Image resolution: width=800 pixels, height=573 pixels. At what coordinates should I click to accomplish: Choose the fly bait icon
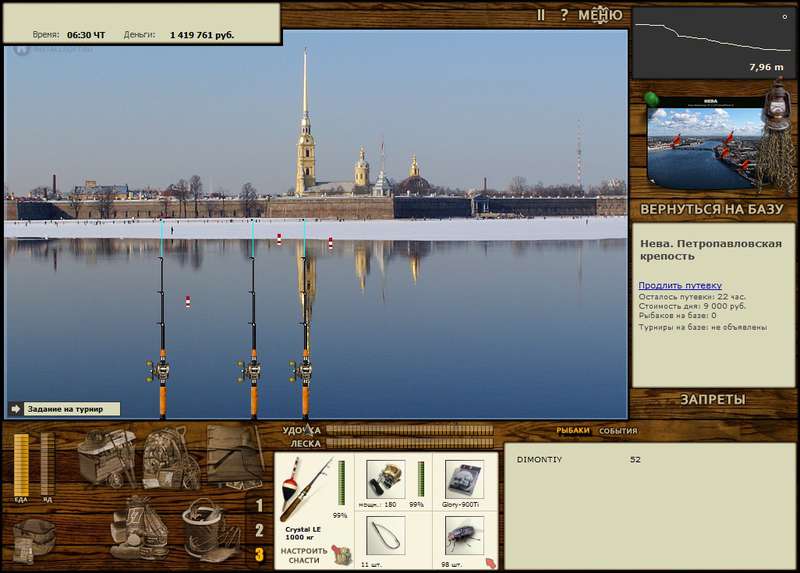pyautogui.click(x=464, y=536)
